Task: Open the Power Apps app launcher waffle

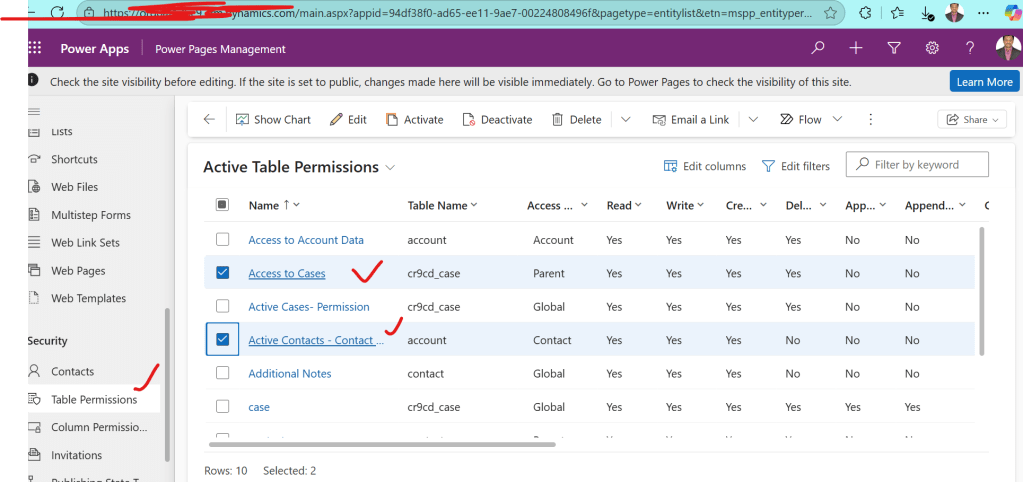Action: (36, 48)
